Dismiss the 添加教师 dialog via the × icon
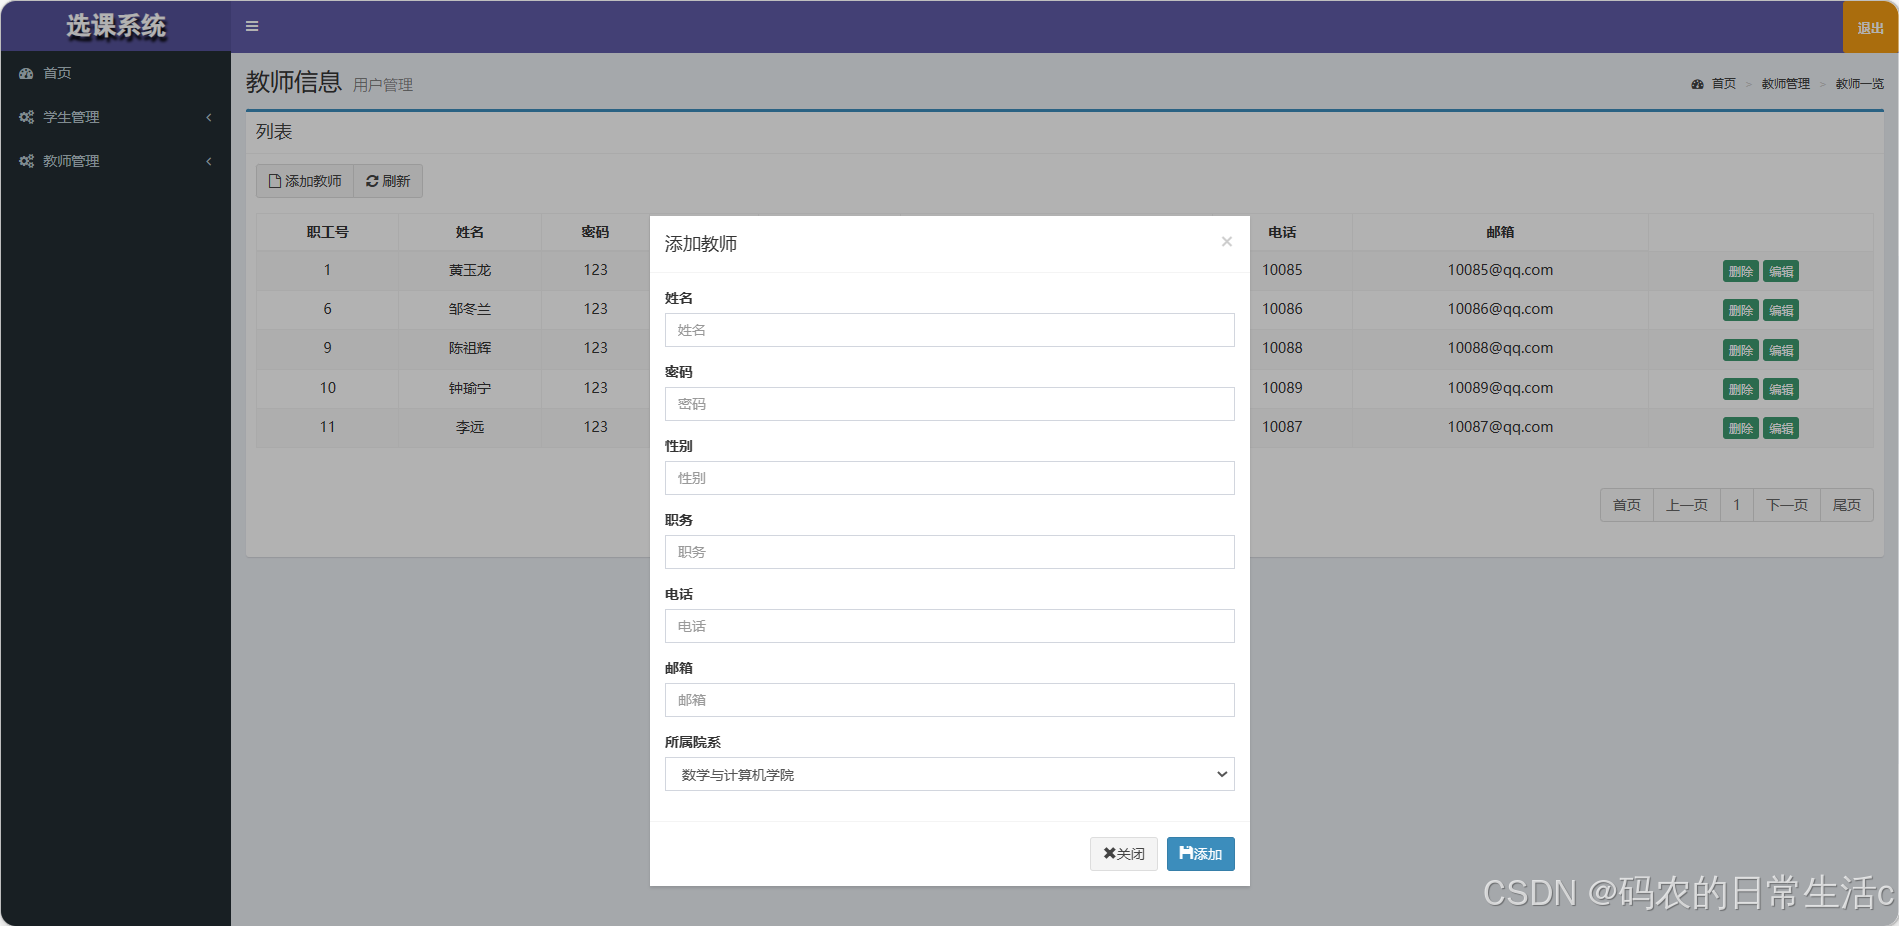1899x926 pixels. 1226,242
